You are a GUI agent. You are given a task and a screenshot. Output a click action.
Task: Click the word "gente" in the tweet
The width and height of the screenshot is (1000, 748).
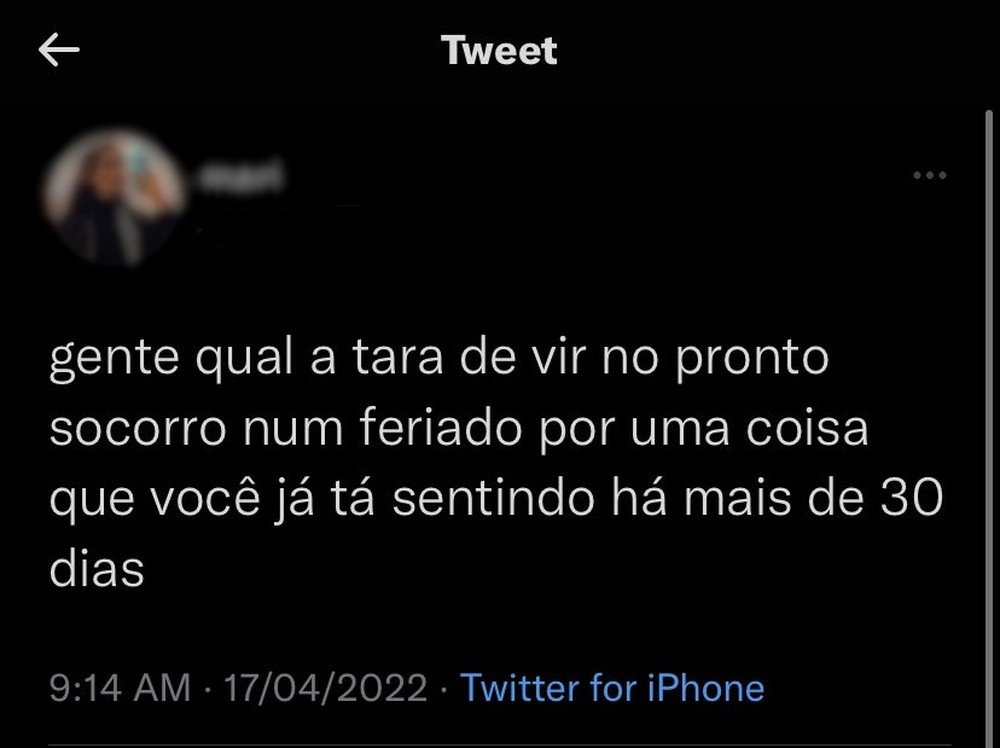(114, 359)
